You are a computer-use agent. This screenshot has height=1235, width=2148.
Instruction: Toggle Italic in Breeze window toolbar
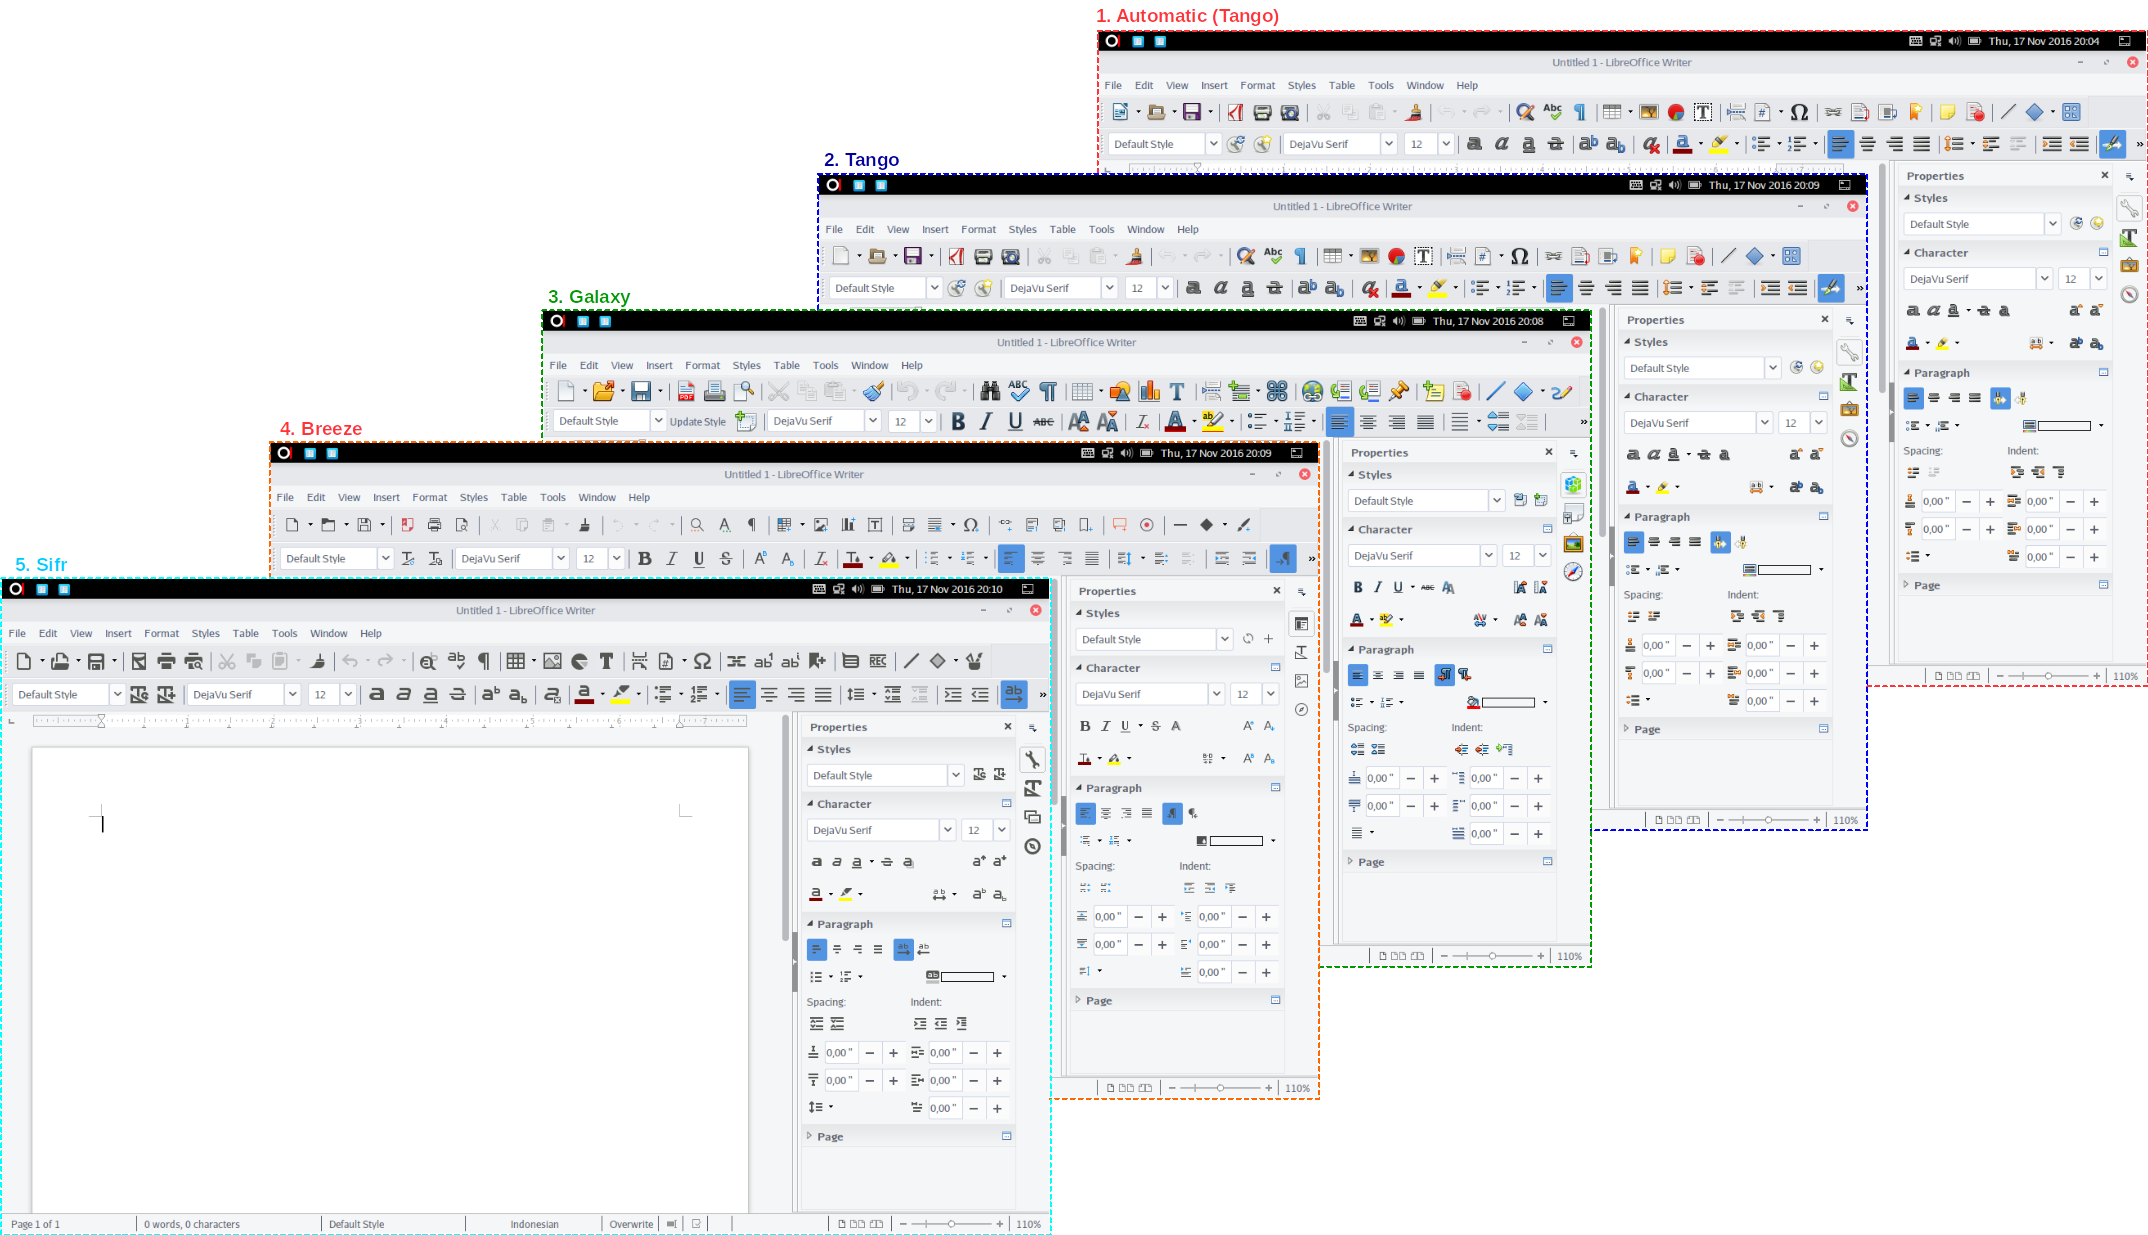[x=671, y=559]
